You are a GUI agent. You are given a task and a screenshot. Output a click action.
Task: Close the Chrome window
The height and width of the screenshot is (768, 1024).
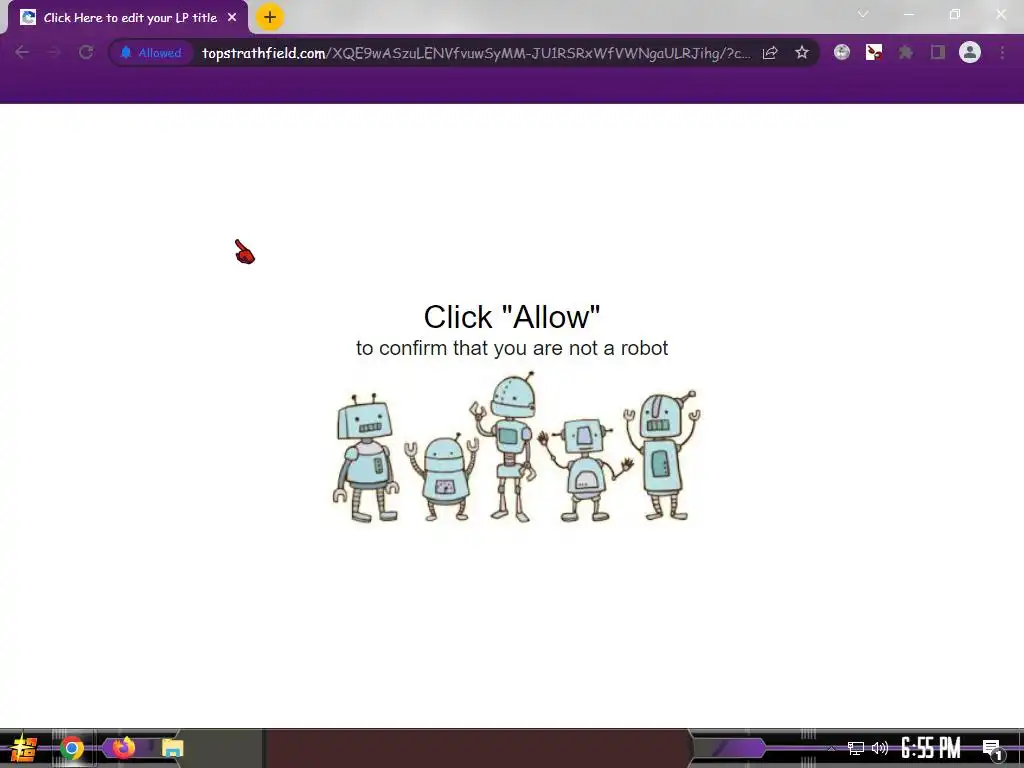[1001, 14]
